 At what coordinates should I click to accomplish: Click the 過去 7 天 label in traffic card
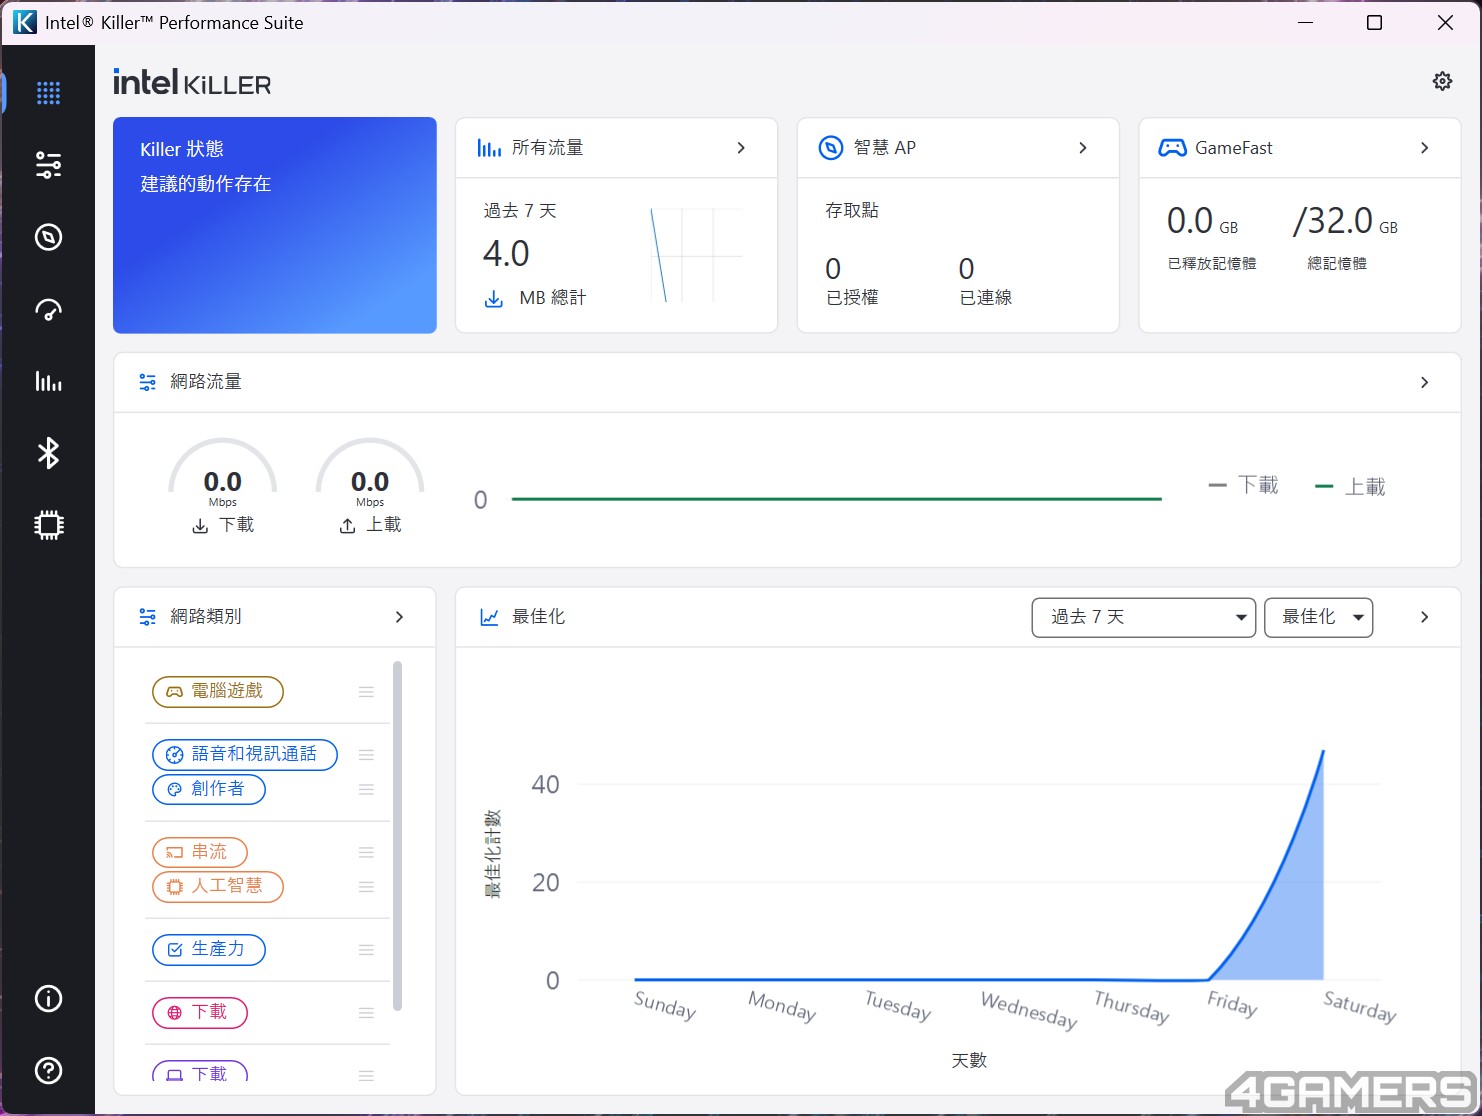click(x=520, y=211)
